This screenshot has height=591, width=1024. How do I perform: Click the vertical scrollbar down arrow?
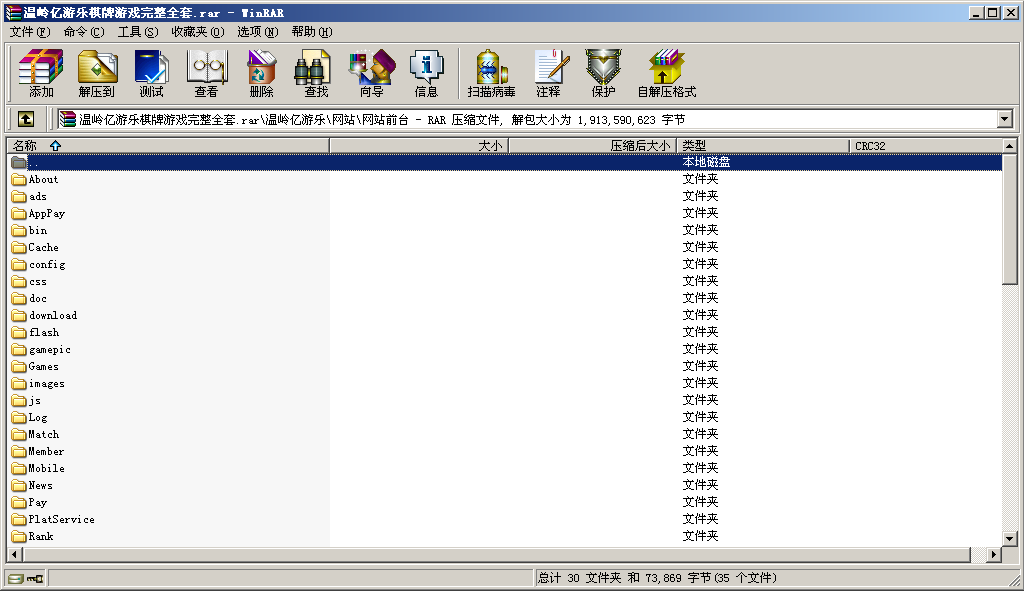tap(1010, 539)
